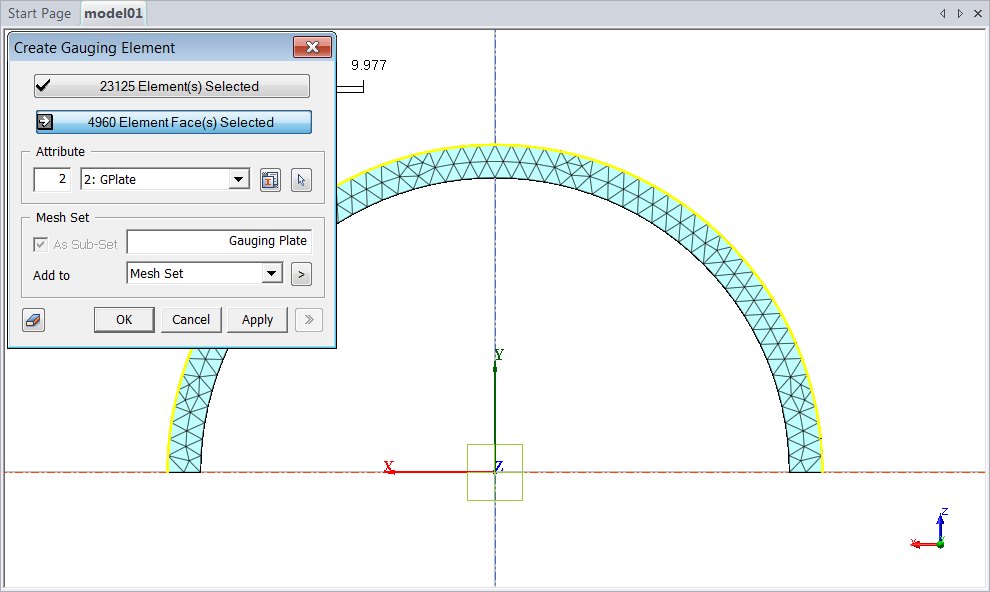Click the Gauging Plate name field
Viewport: 990px width, 592px height.
tap(219, 241)
